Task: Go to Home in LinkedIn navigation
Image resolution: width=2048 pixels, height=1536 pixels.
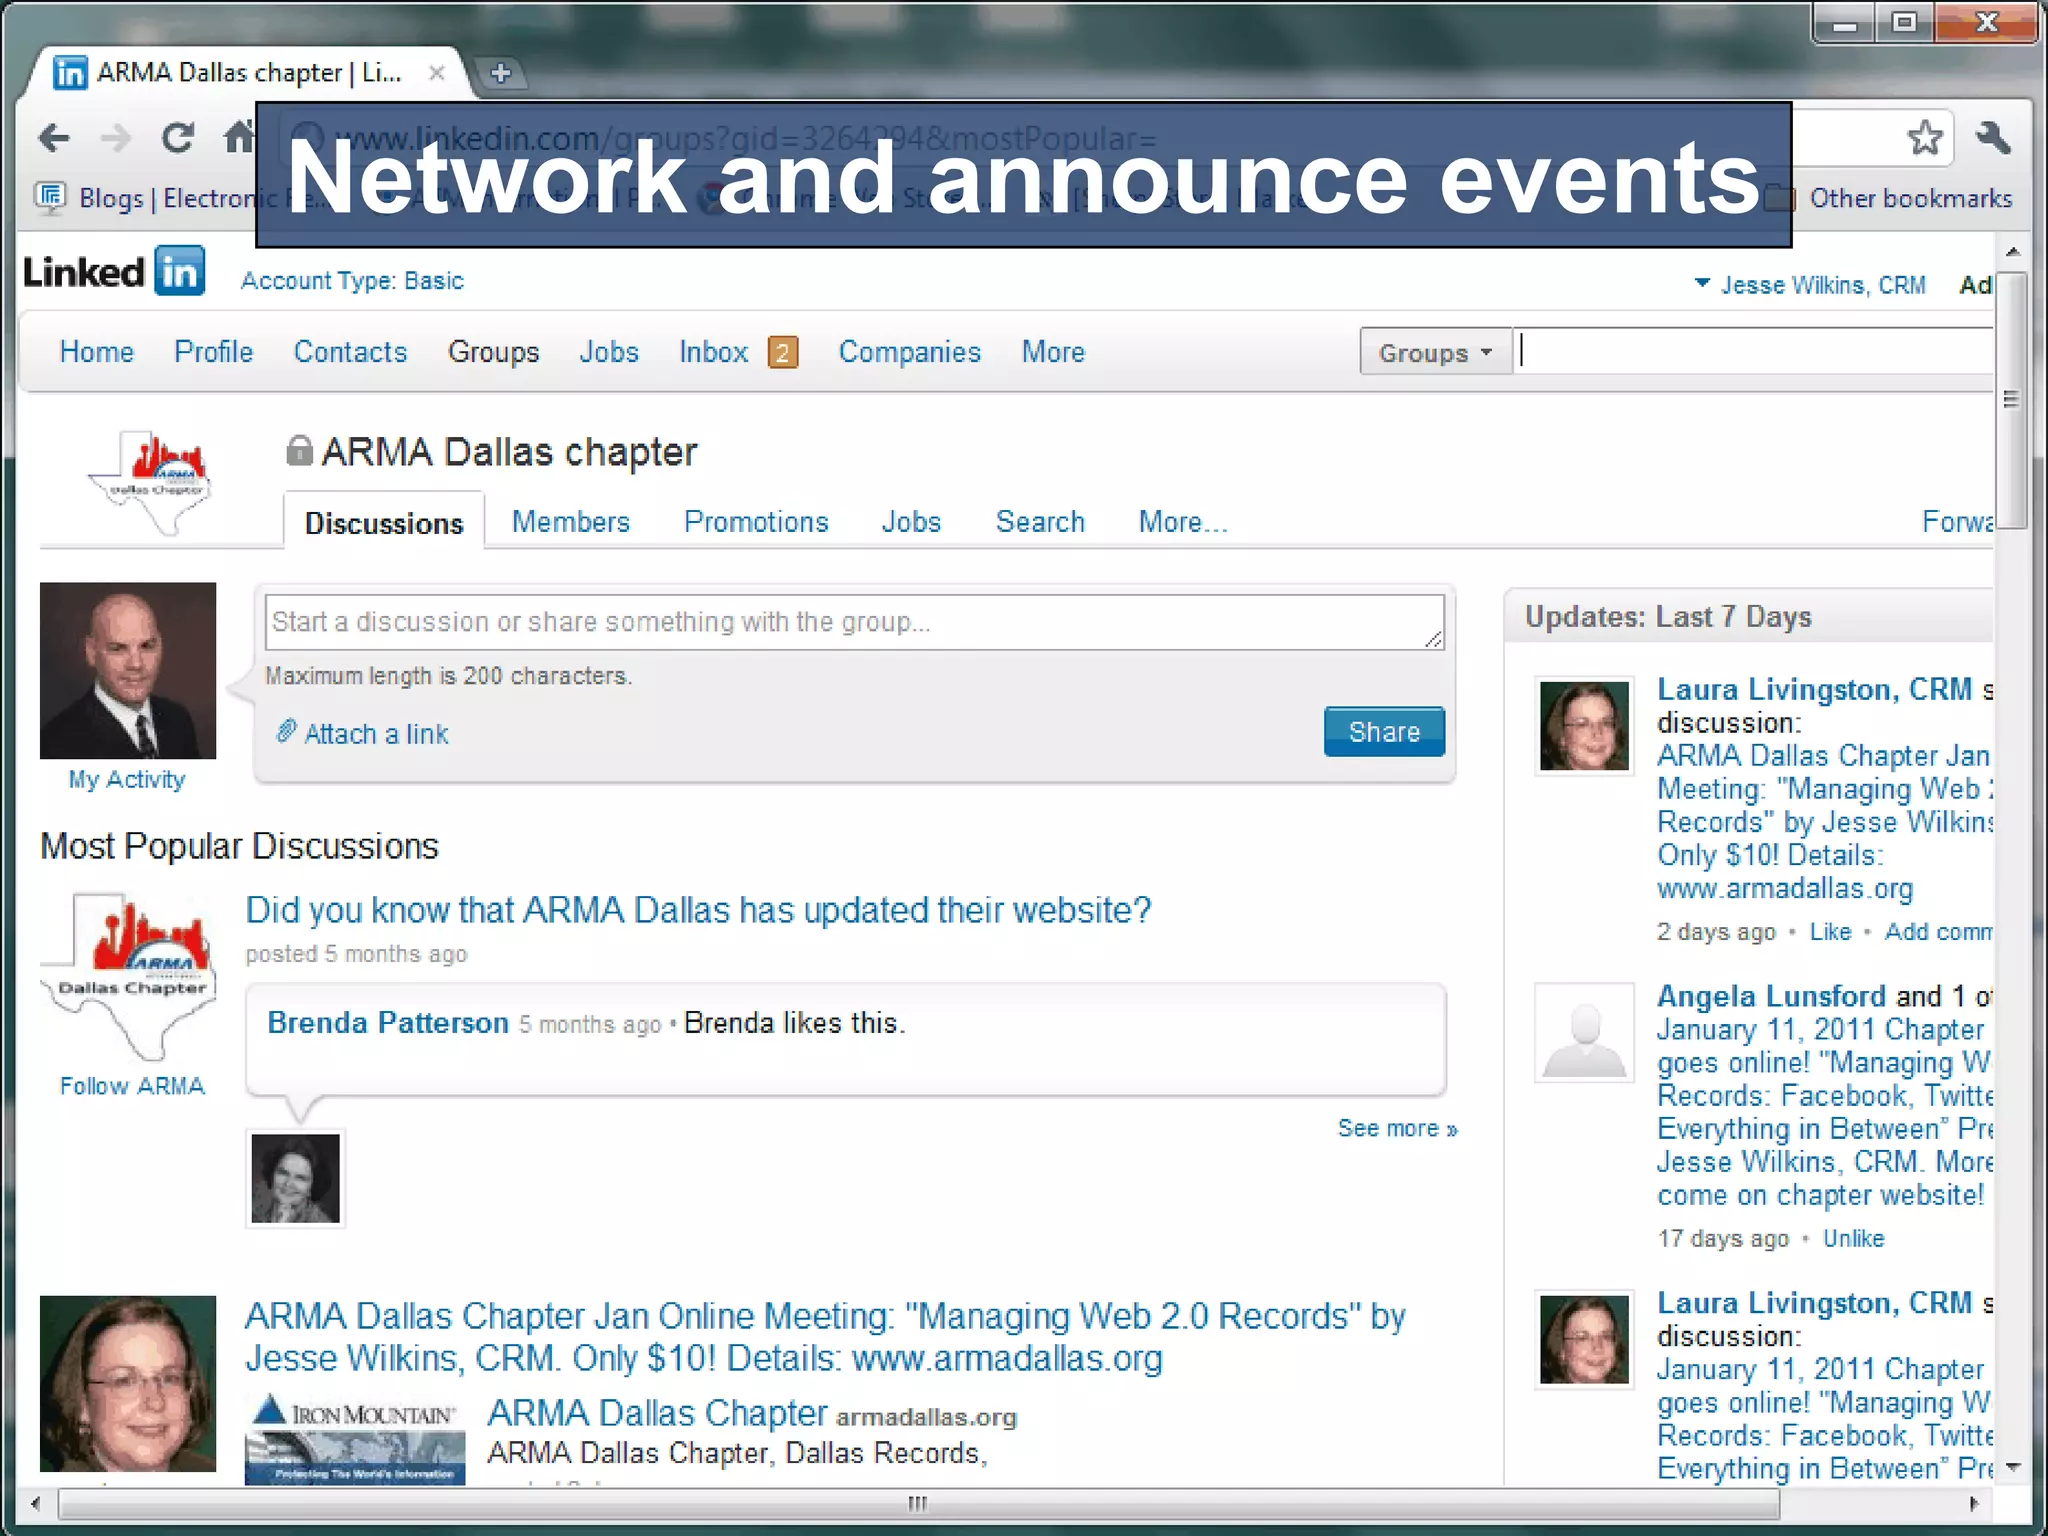Action: [x=97, y=352]
